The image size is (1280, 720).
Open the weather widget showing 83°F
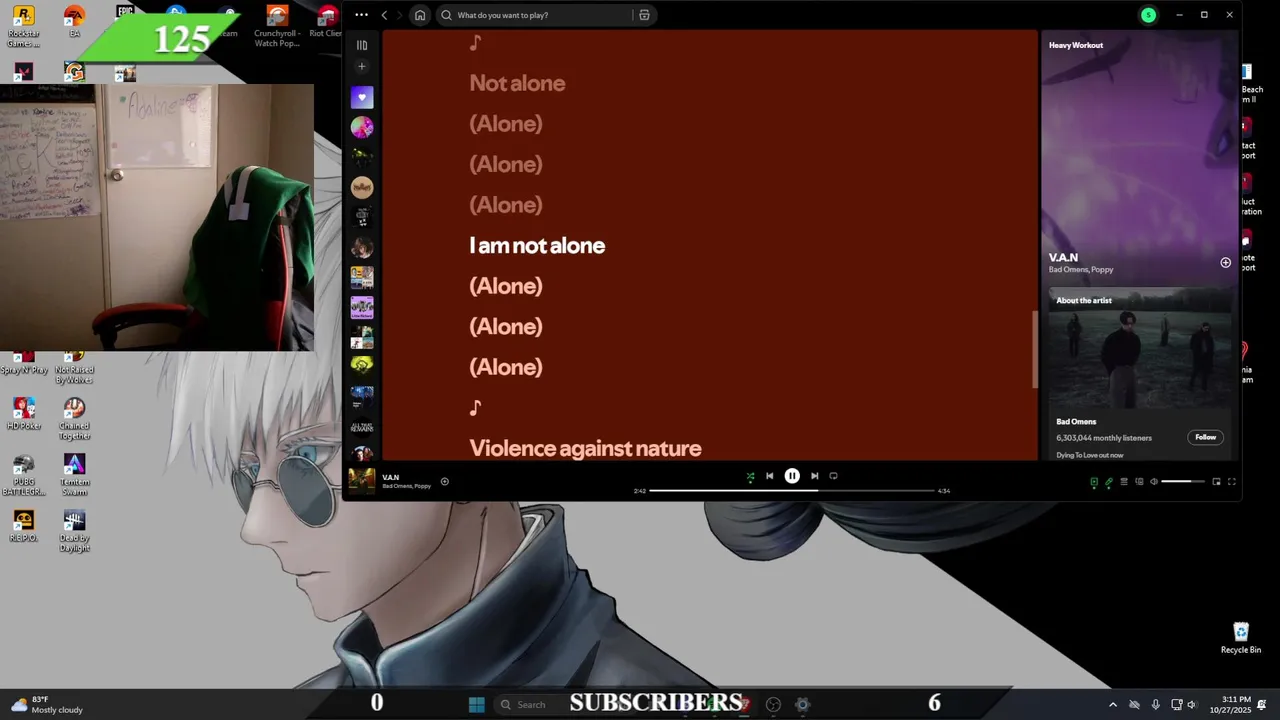point(47,704)
